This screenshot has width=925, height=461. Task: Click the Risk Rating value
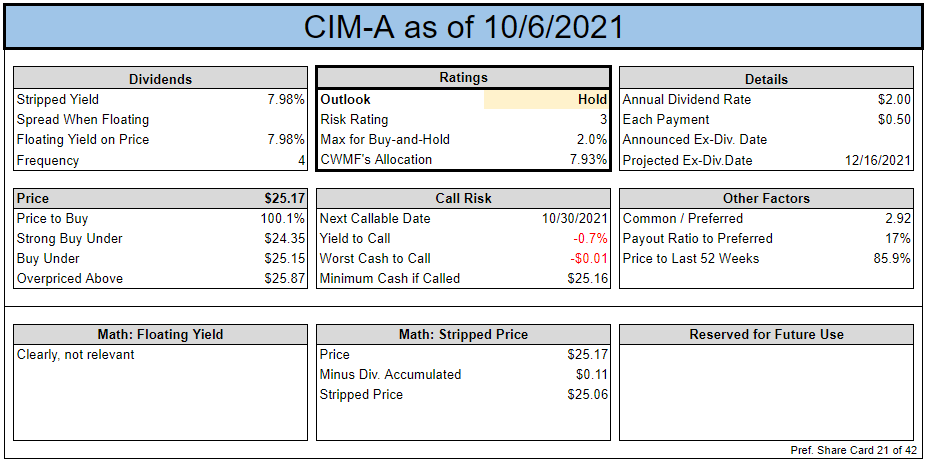(603, 119)
